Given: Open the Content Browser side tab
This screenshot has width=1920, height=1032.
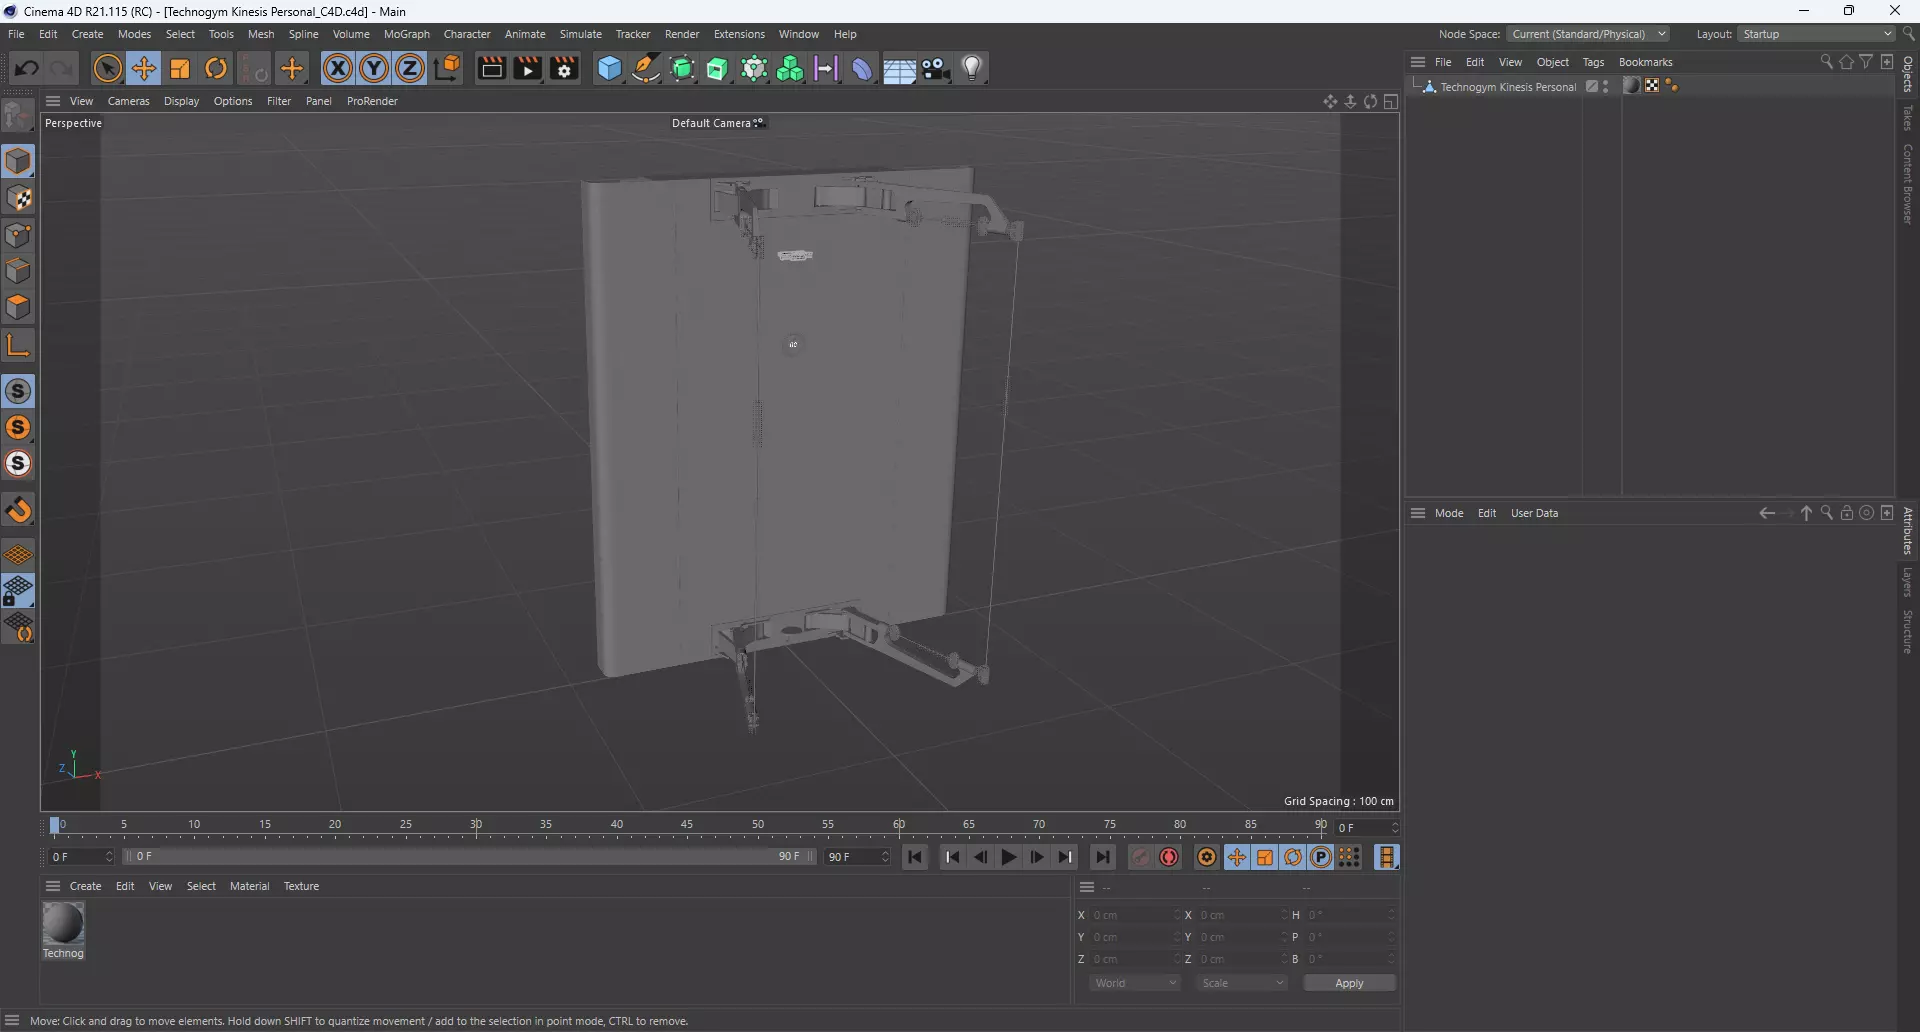Looking at the screenshot, I should (1908, 184).
